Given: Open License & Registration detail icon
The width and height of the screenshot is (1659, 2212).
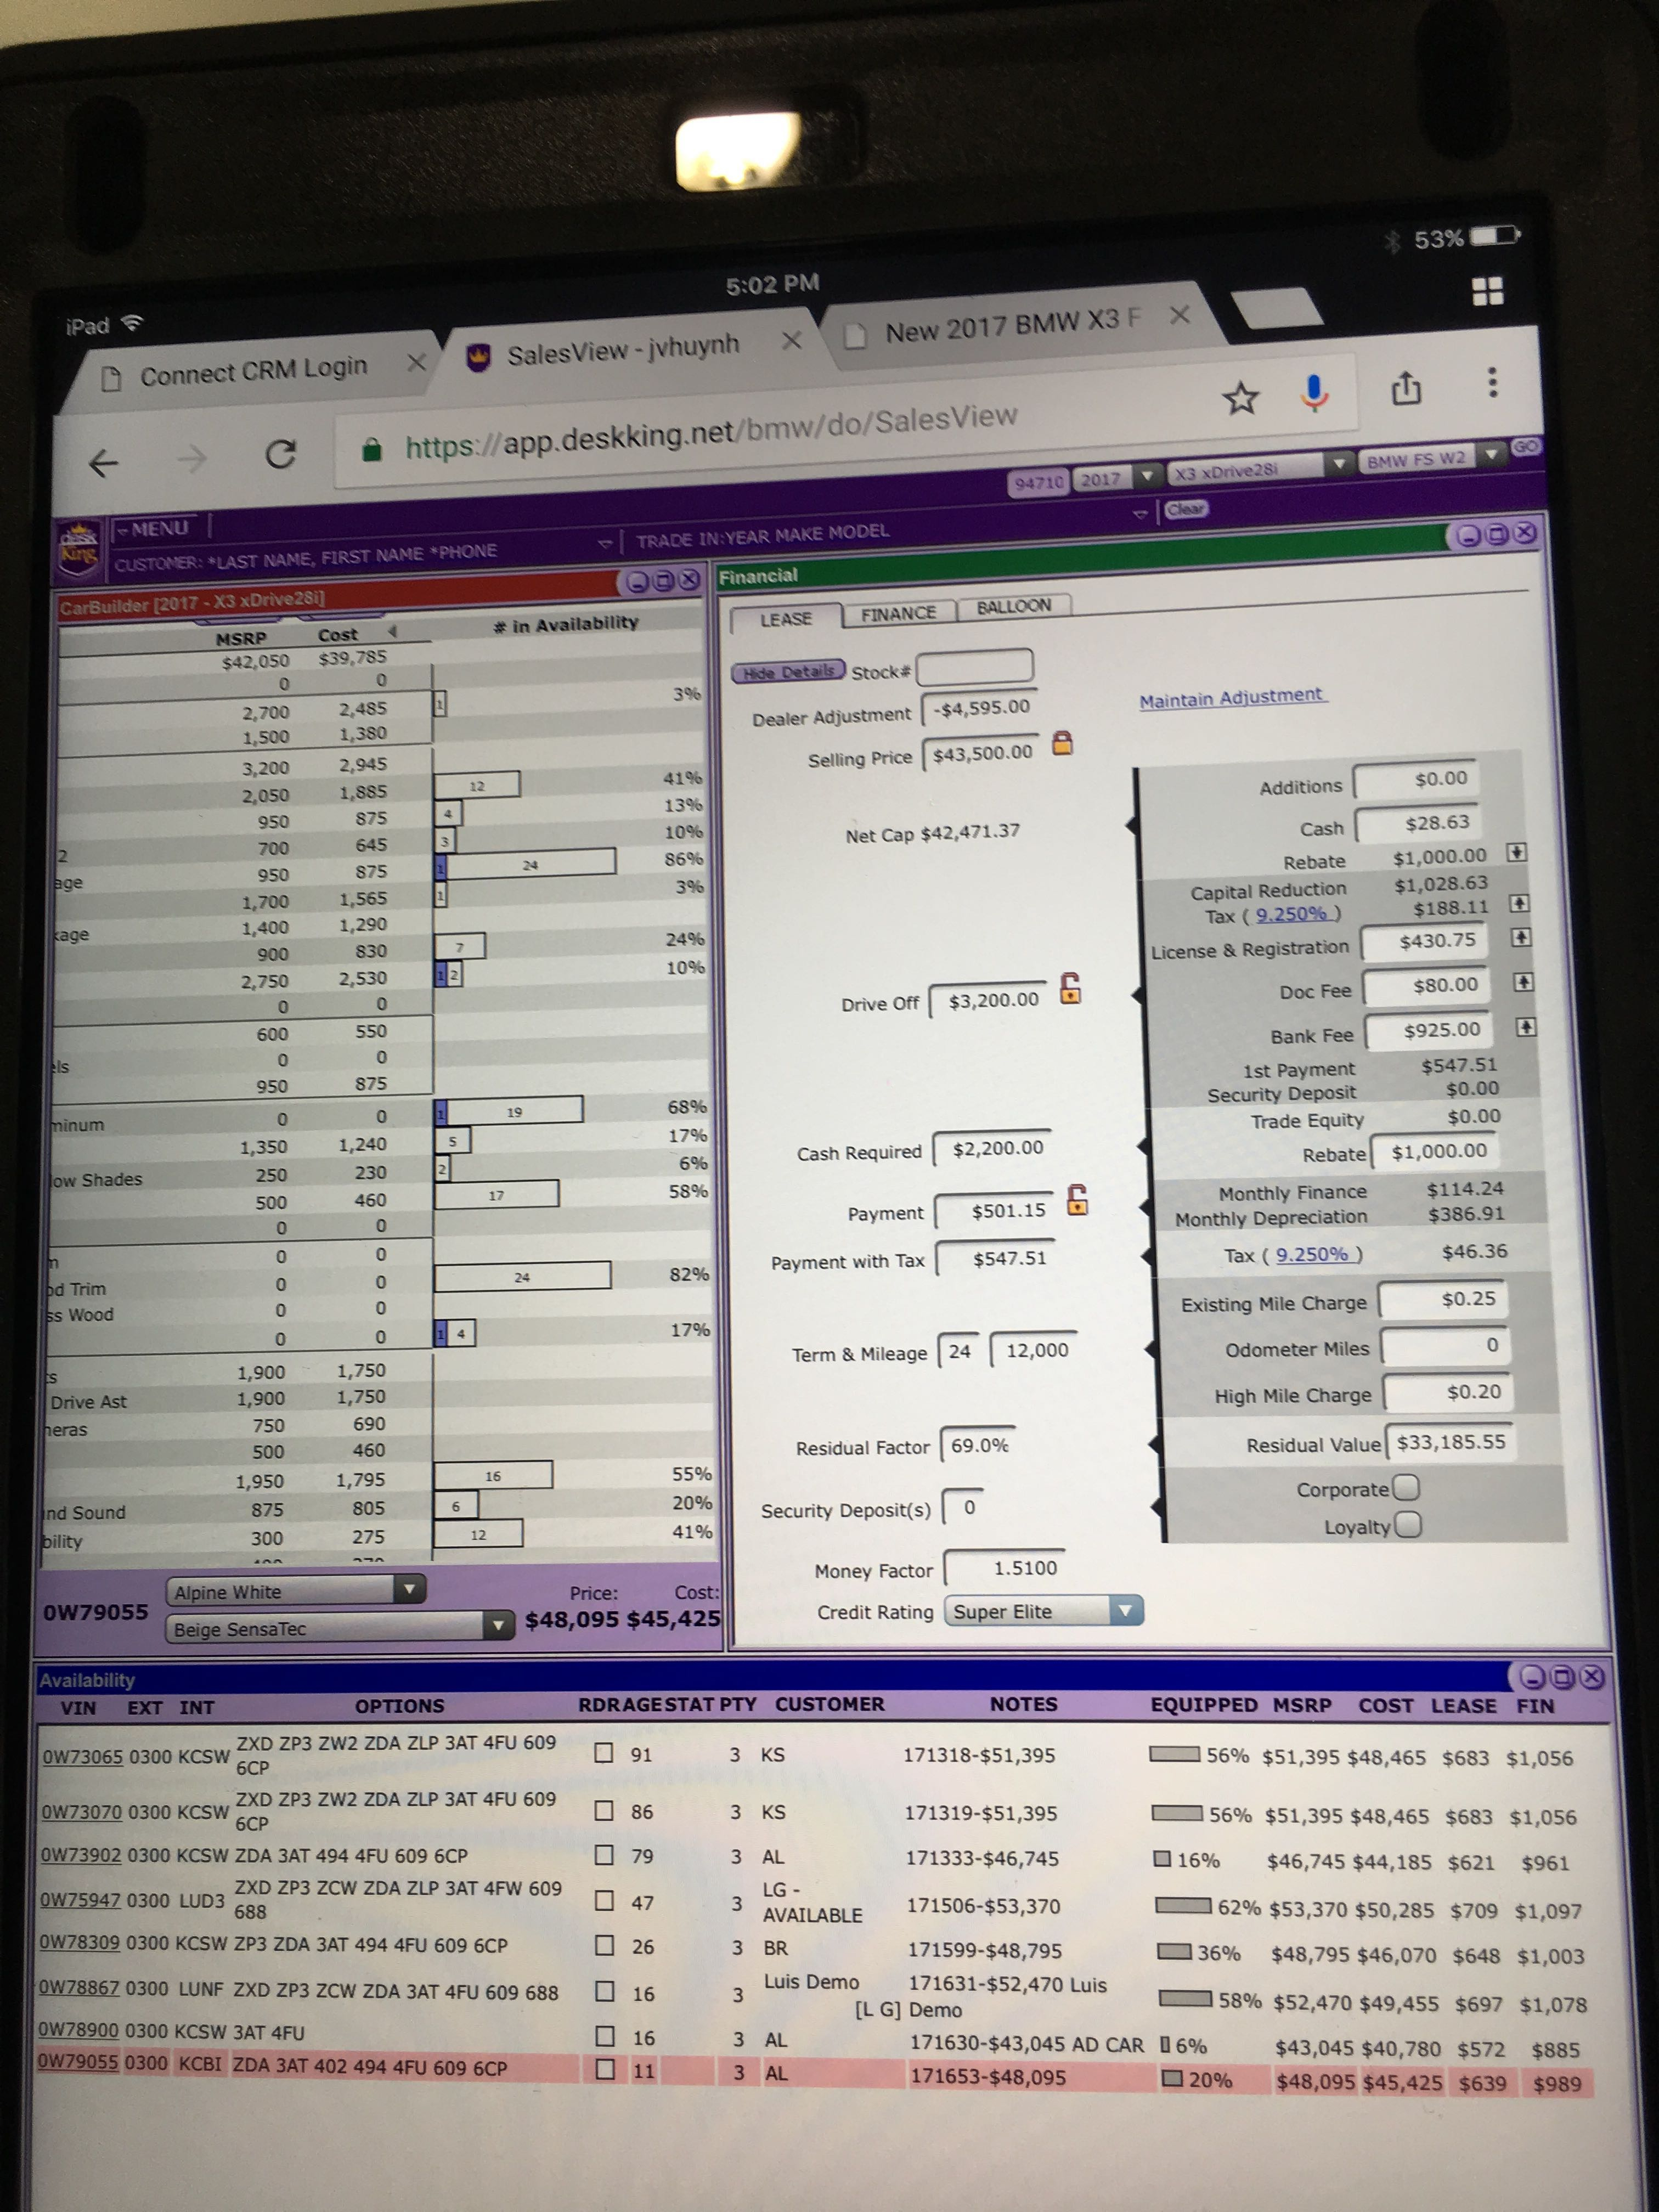Looking at the screenshot, I should tap(1520, 937).
